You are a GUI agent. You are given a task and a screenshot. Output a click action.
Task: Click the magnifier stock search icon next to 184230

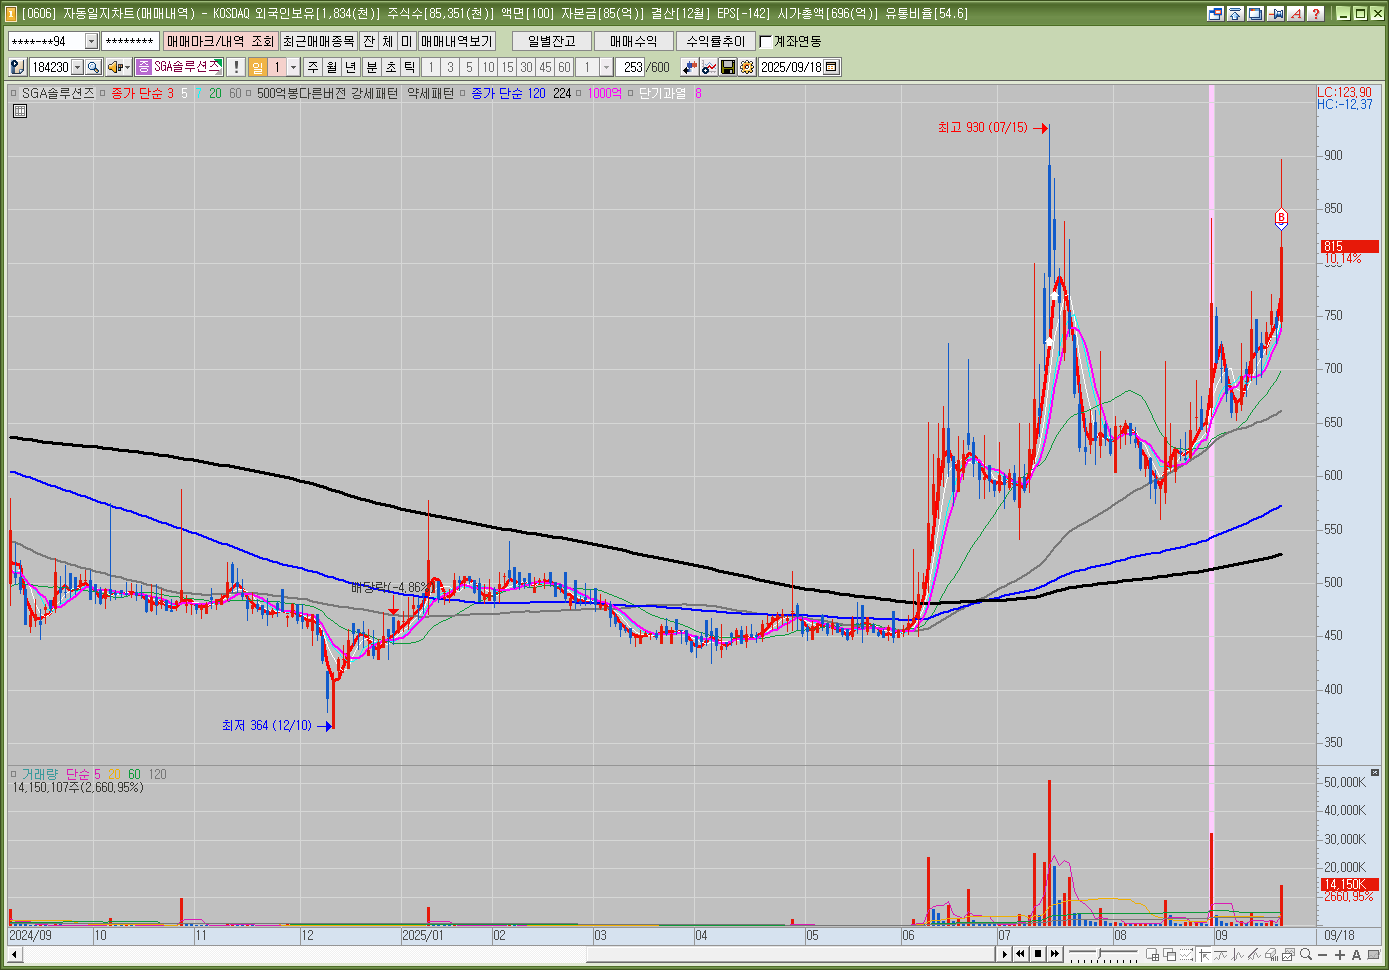93,67
